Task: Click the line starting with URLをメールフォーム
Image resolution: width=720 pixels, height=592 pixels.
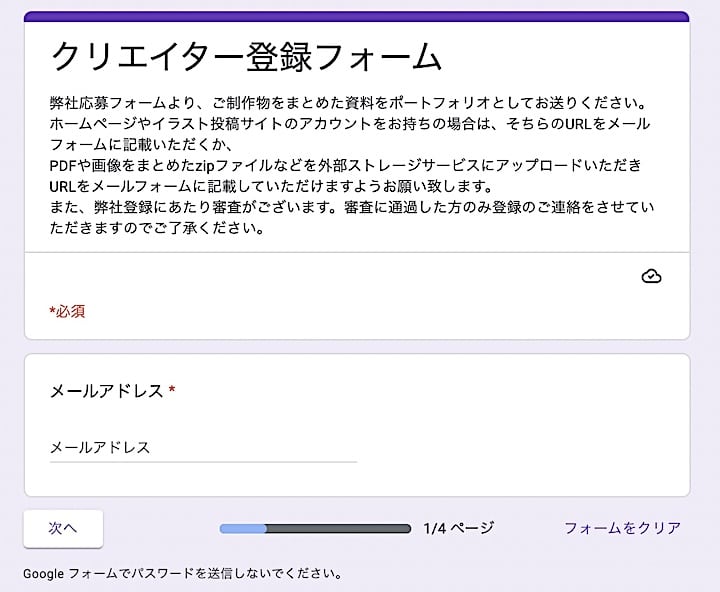Action: pyautogui.click(x=270, y=186)
